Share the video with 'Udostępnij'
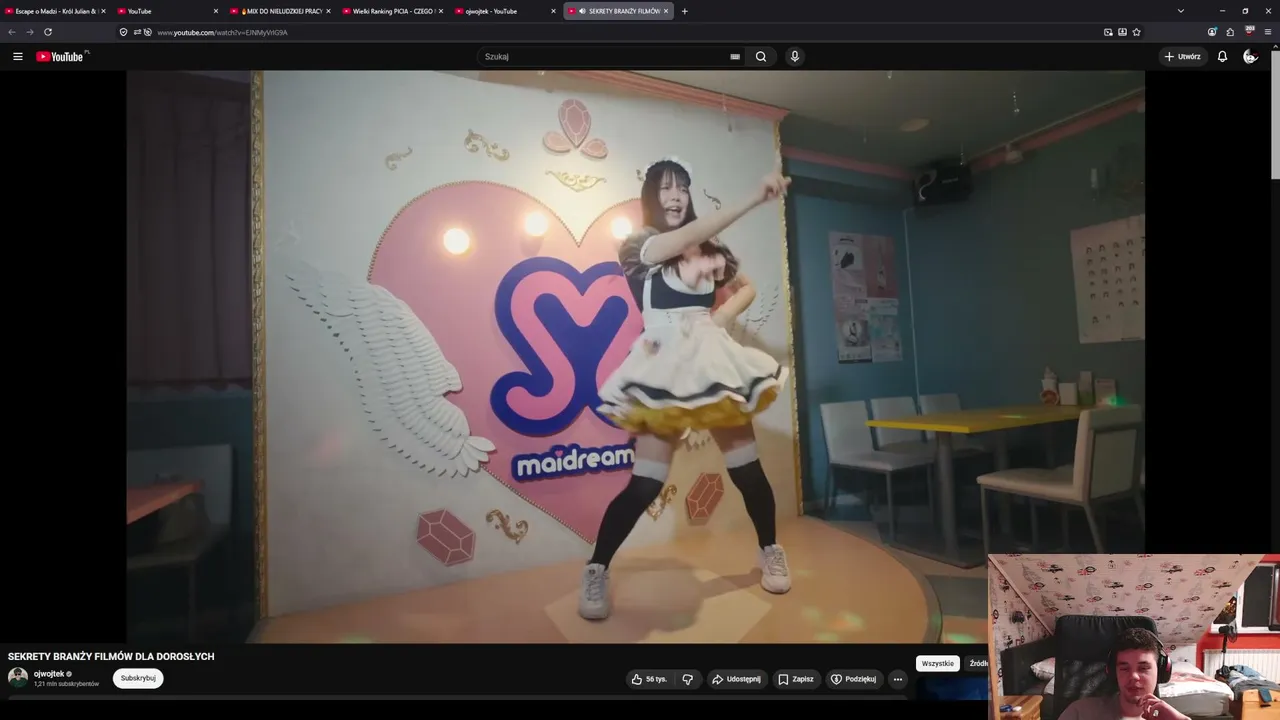 pos(737,679)
